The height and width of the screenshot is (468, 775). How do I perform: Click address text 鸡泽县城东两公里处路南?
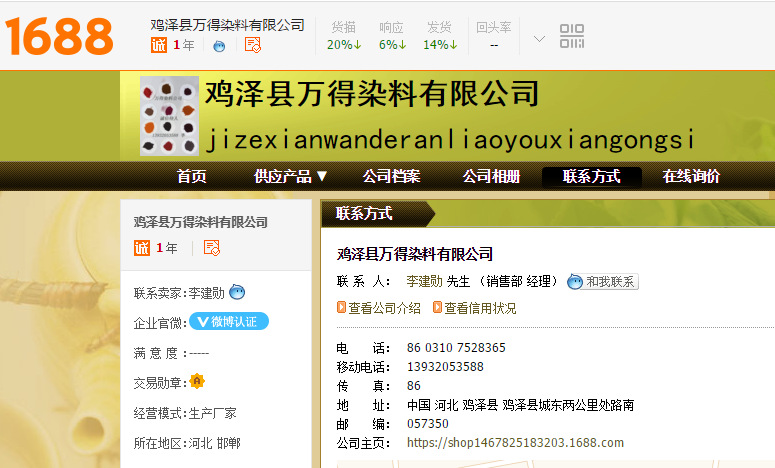click(568, 405)
